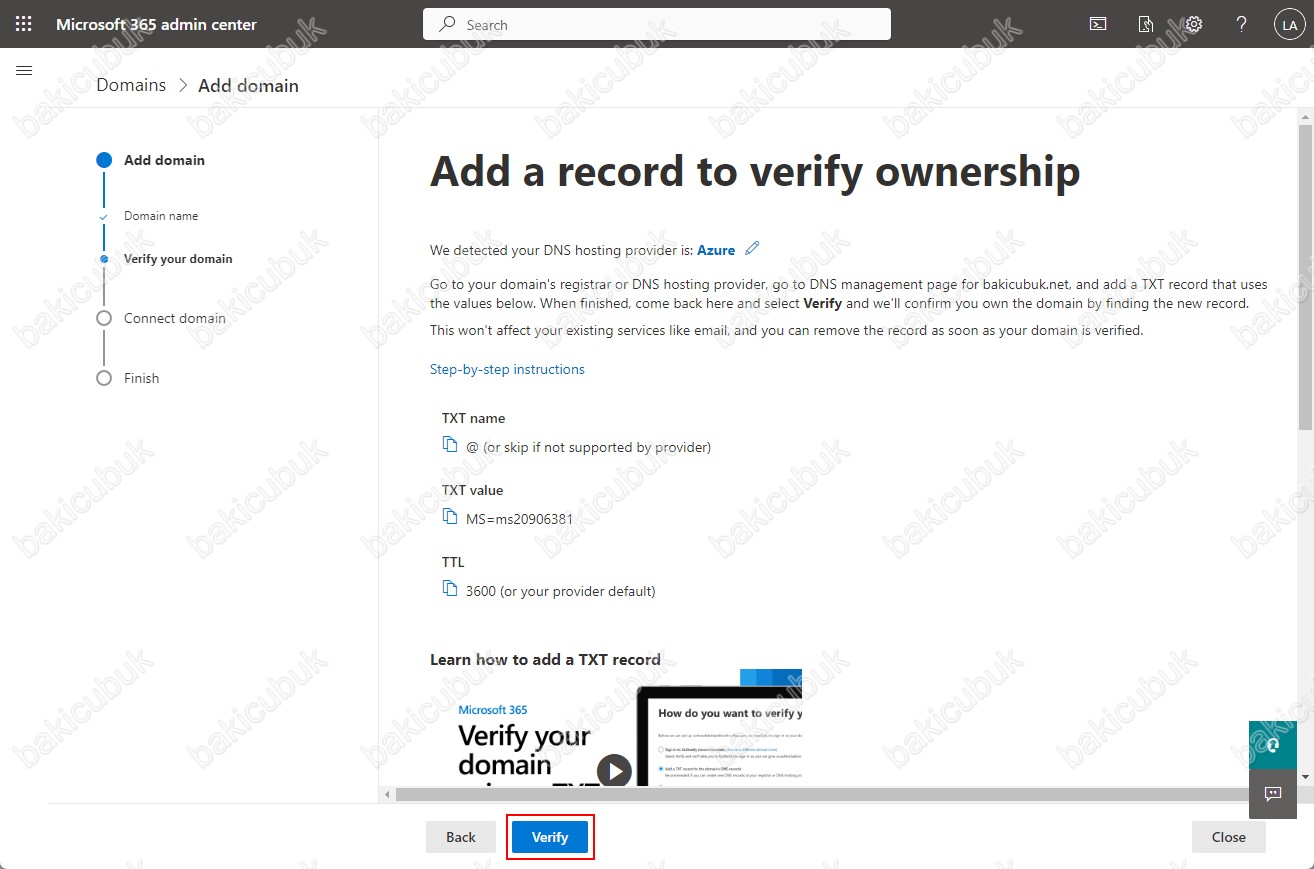1314x869 pixels.
Task: Click the Azure DNS provider link
Action: (716, 250)
